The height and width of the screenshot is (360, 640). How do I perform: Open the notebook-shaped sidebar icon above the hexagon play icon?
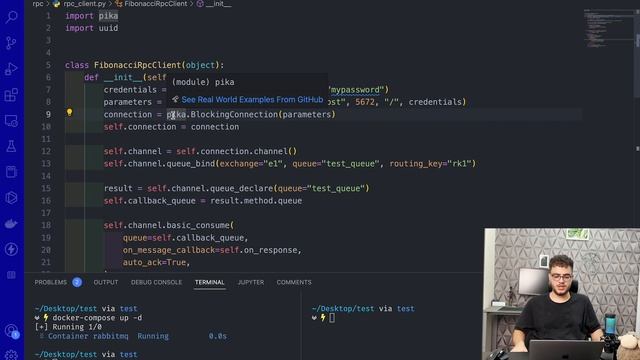point(11,172)
